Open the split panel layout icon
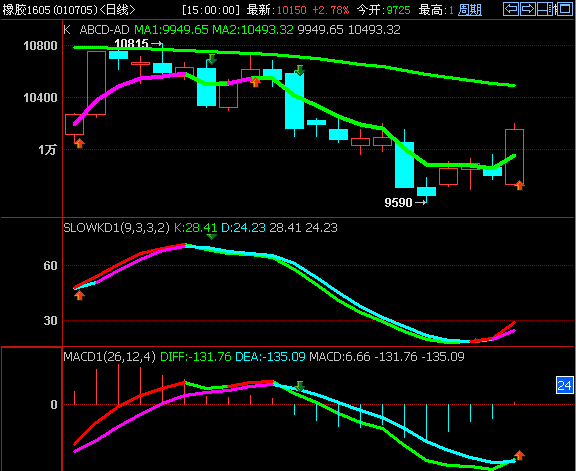 (545, 9)
